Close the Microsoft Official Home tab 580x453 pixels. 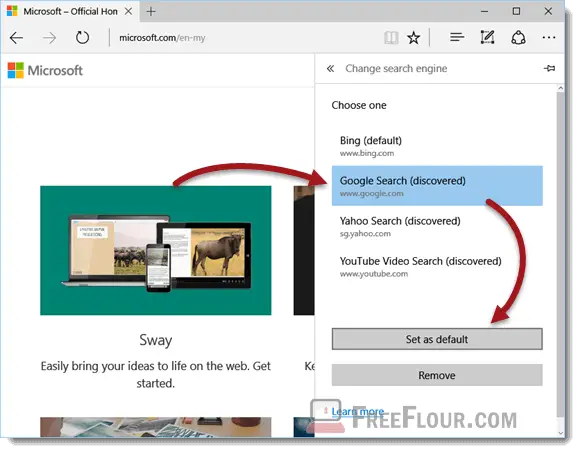click(x=128, y=11)
